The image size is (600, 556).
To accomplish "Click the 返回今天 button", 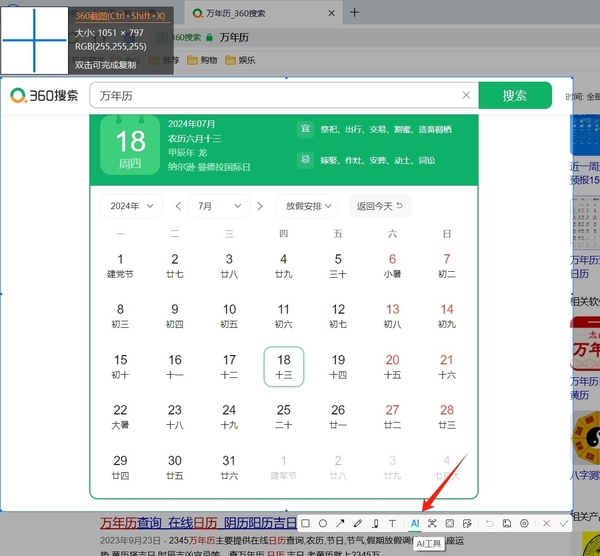I will (x=379, y=206).
